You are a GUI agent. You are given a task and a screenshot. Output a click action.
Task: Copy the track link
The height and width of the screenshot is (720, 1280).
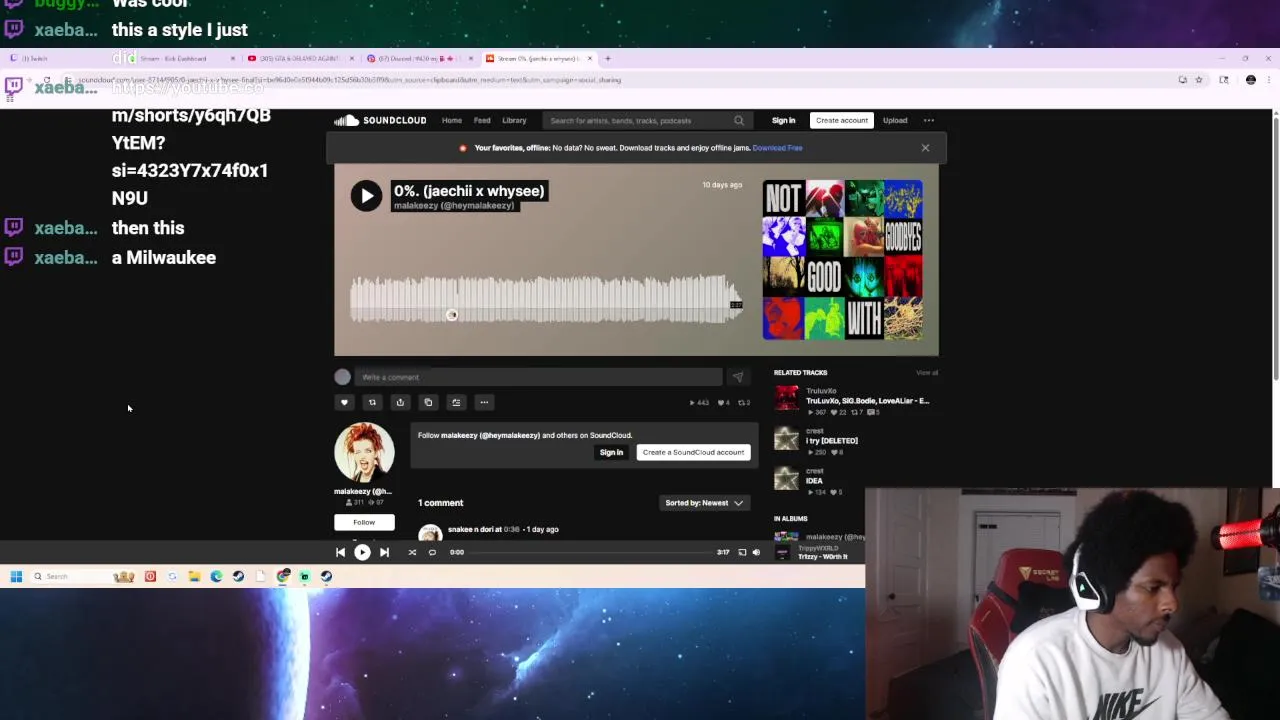428,402
